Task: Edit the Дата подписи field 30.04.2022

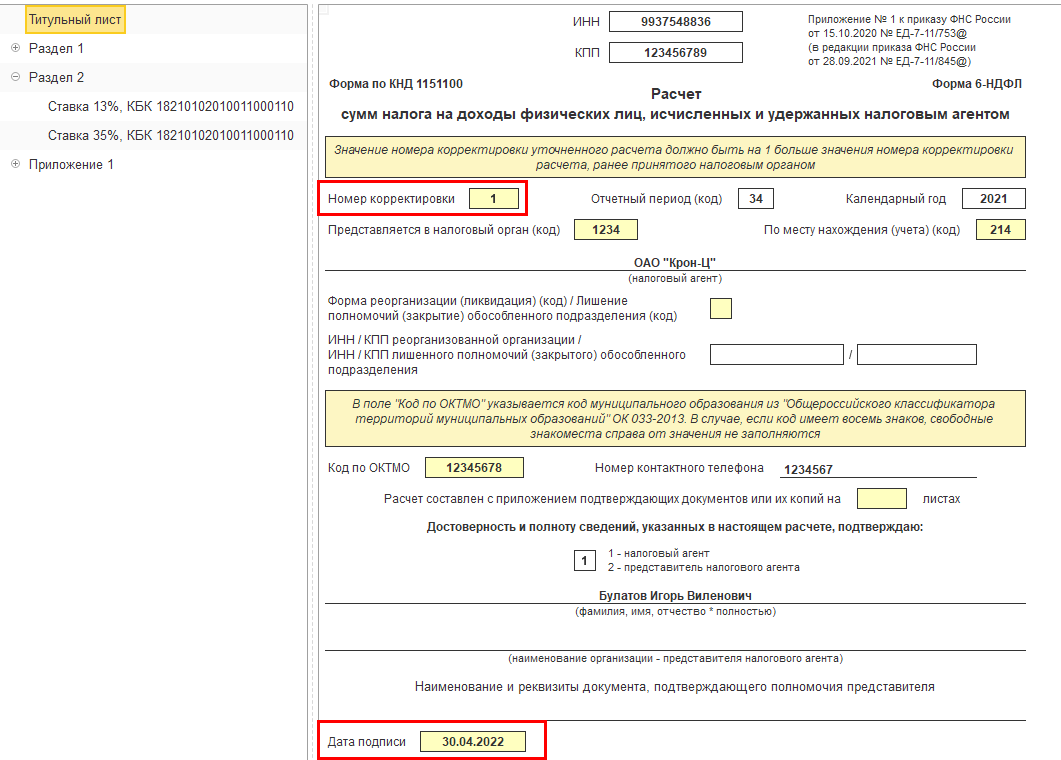Action: [x=472, y=742]
